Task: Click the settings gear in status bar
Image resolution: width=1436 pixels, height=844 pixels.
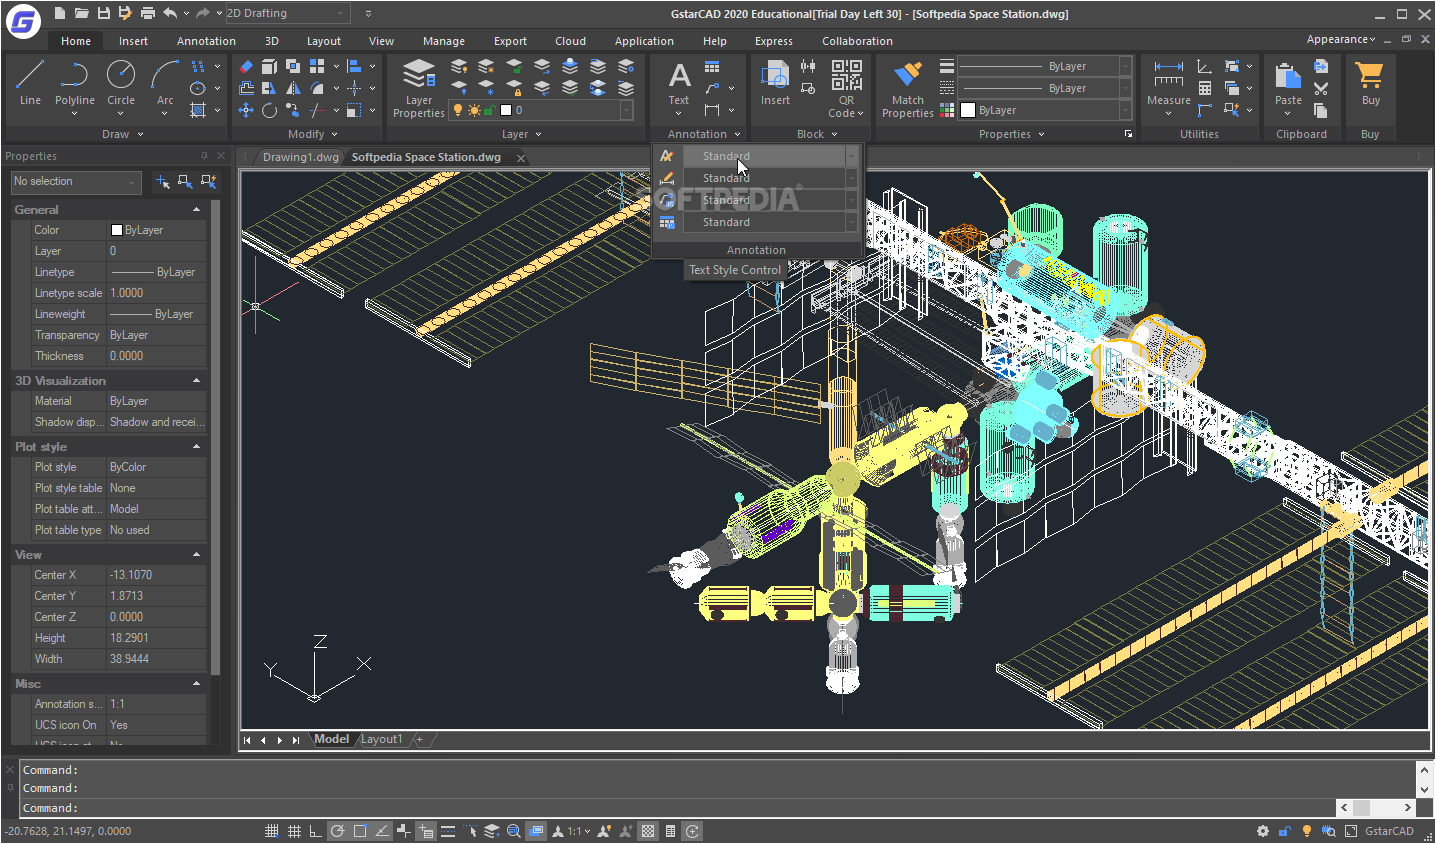Action: point(1263,831)
